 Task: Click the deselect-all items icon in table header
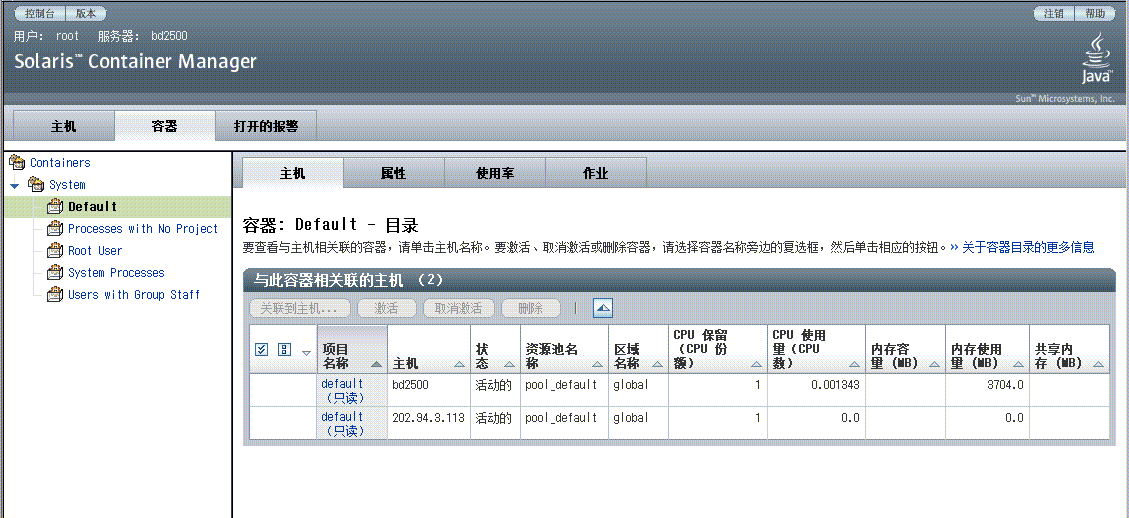[284, 349]
